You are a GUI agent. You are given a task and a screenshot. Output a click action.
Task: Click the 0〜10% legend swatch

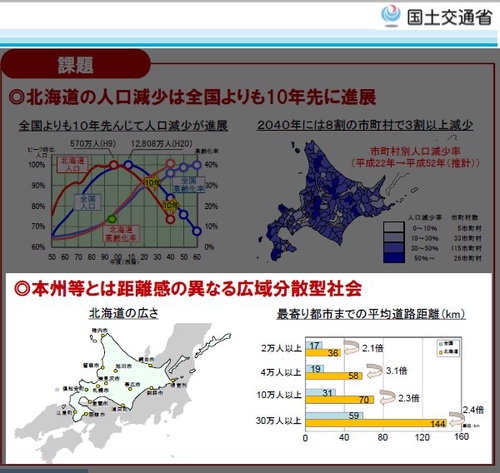pyautogui.click(x=394, y=227)
